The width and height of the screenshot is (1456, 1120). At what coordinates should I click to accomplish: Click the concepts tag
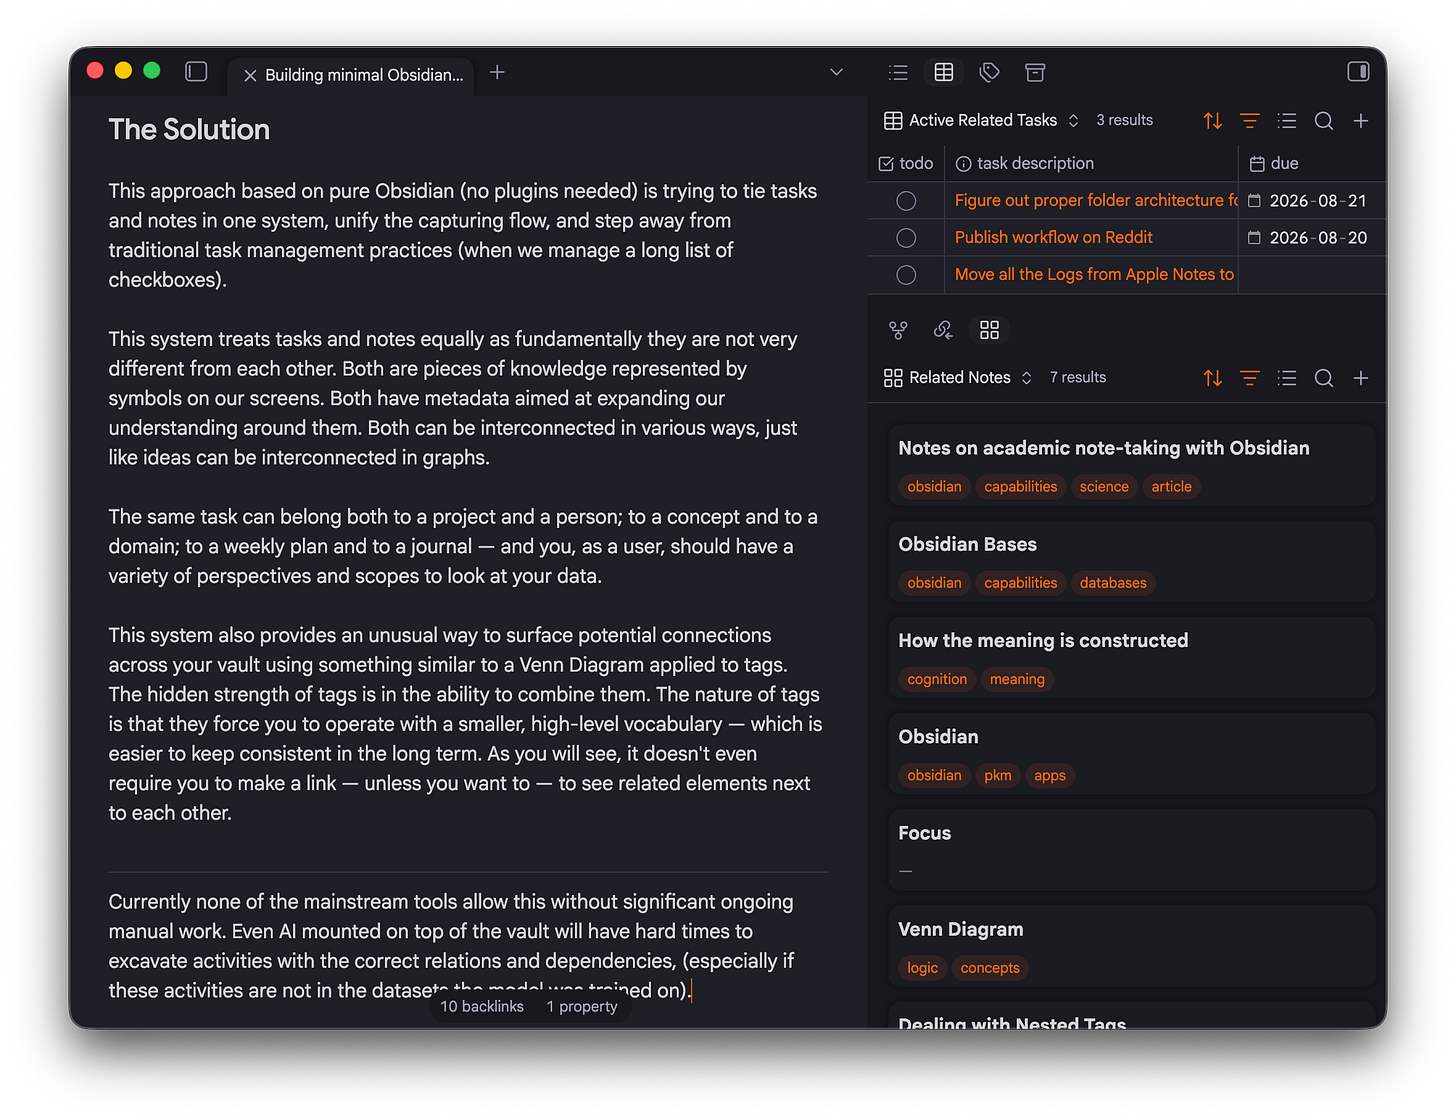(990, 968)
